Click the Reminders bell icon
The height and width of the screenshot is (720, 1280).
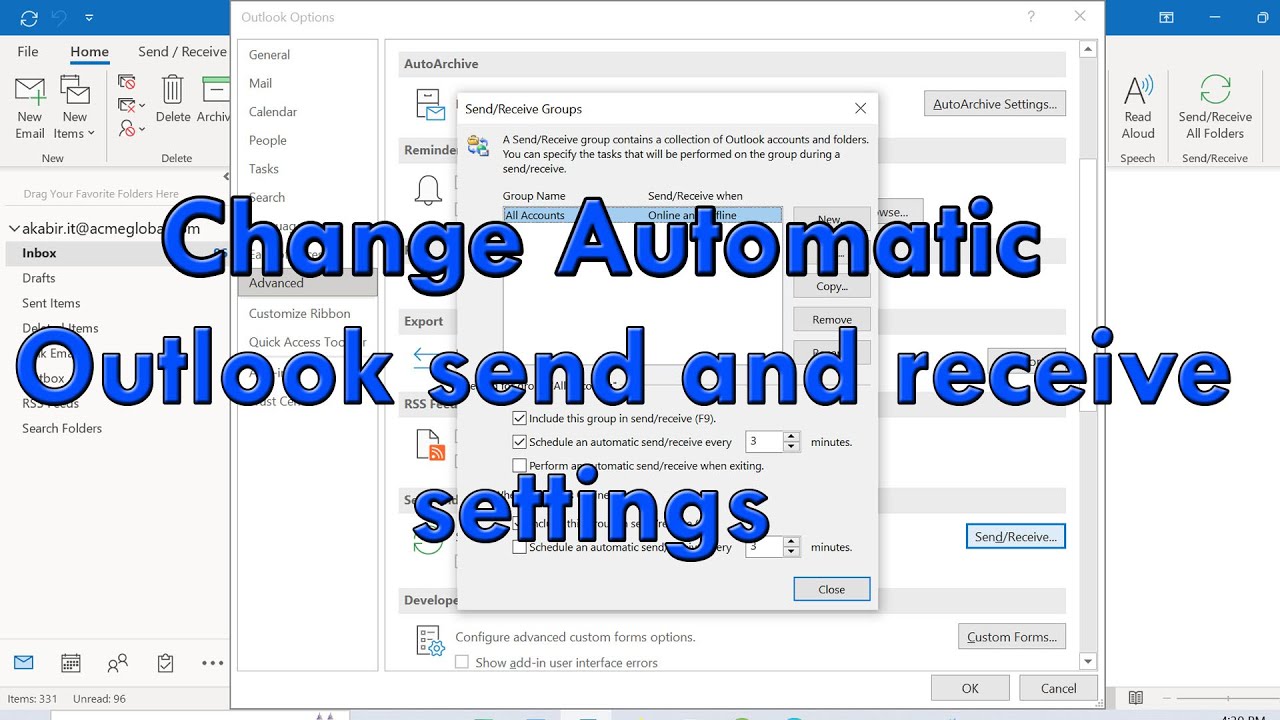(429, 189)
